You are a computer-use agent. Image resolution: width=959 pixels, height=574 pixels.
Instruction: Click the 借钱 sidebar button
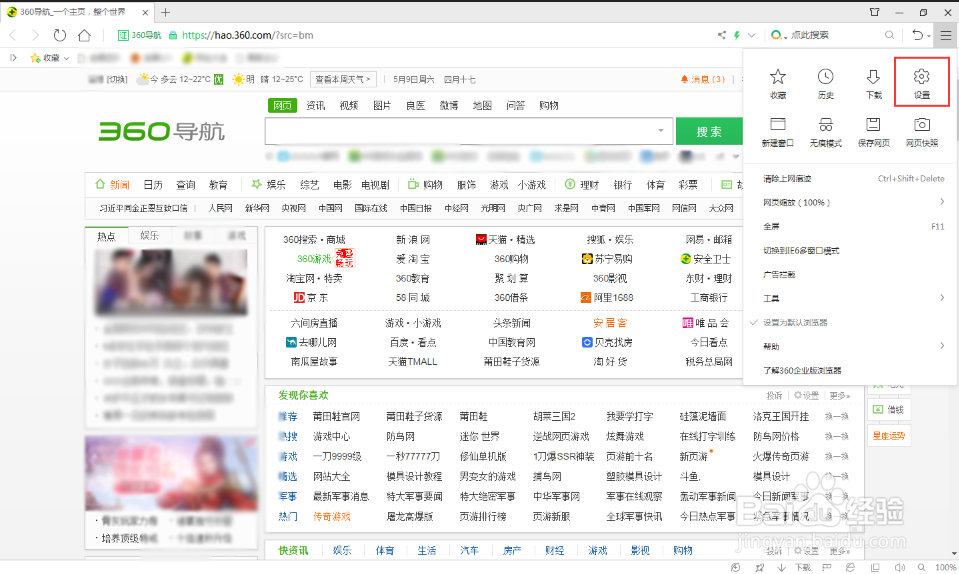(889, 410)
